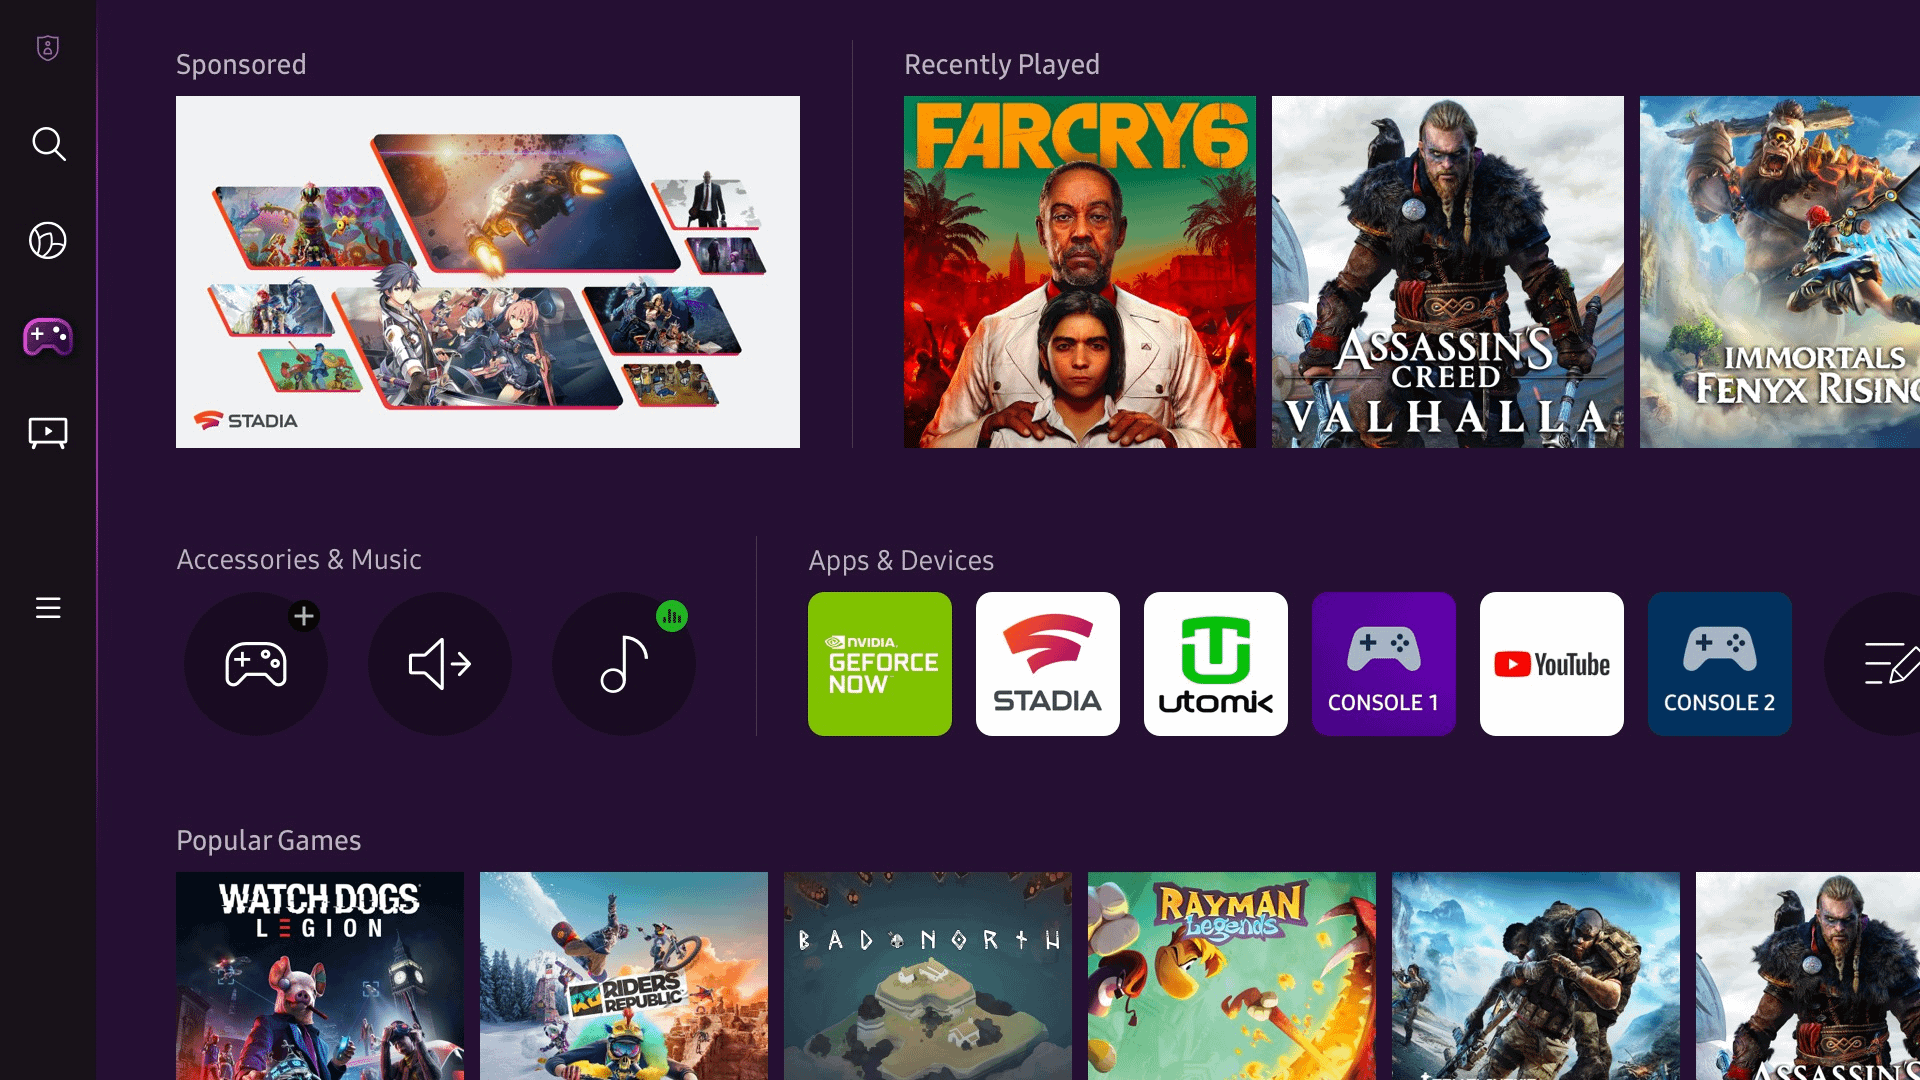
Task: Open the search panel
Action: pos(49,145)
